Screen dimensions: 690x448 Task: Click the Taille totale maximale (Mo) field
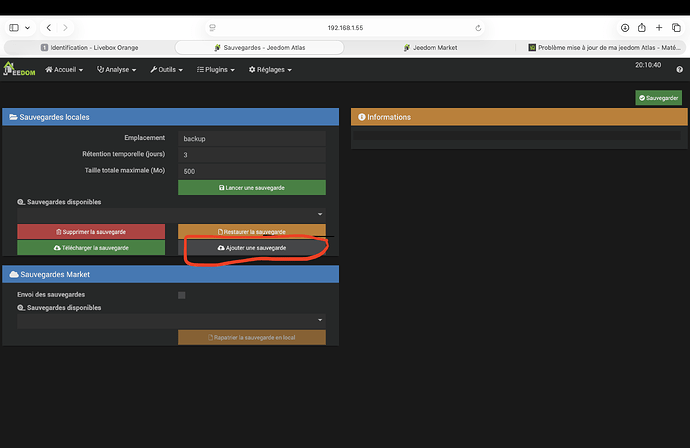pyautogui.click(x=252, y=171)
